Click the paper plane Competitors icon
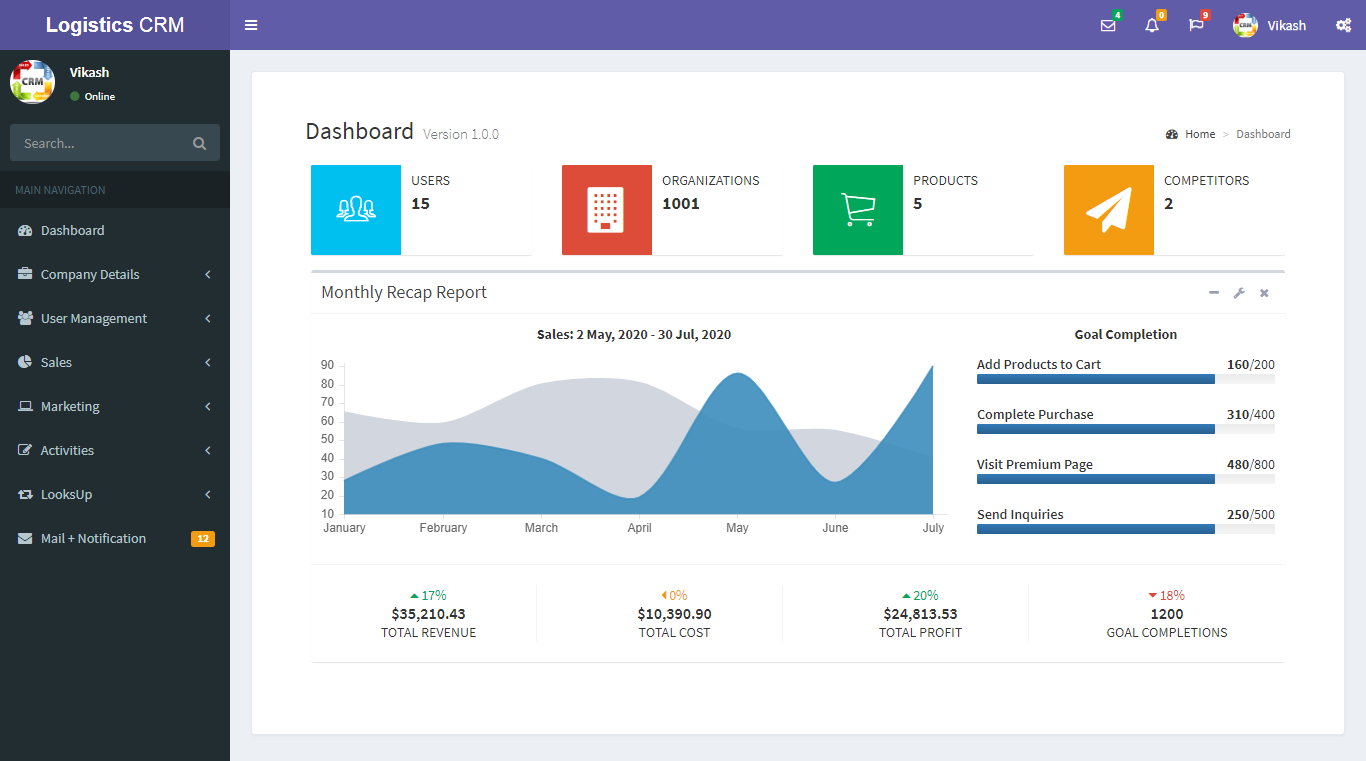Image resolution: width=1366 pixels, height=761 pixels. click(1108, 210)
